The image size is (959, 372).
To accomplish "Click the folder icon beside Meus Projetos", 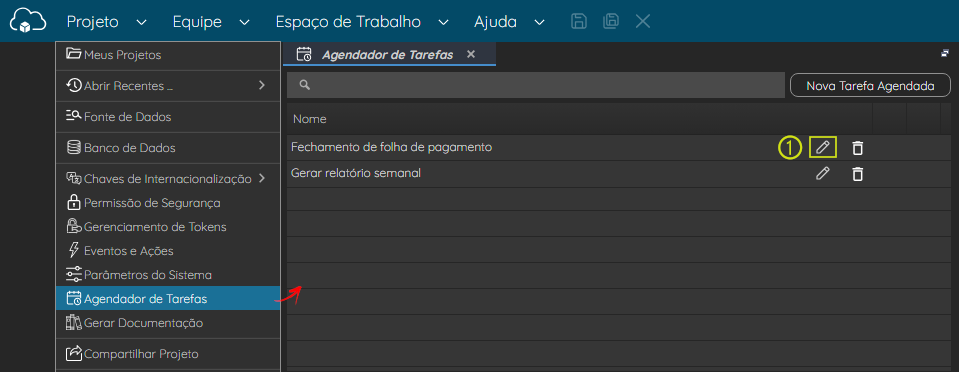I will pos(73,54).
